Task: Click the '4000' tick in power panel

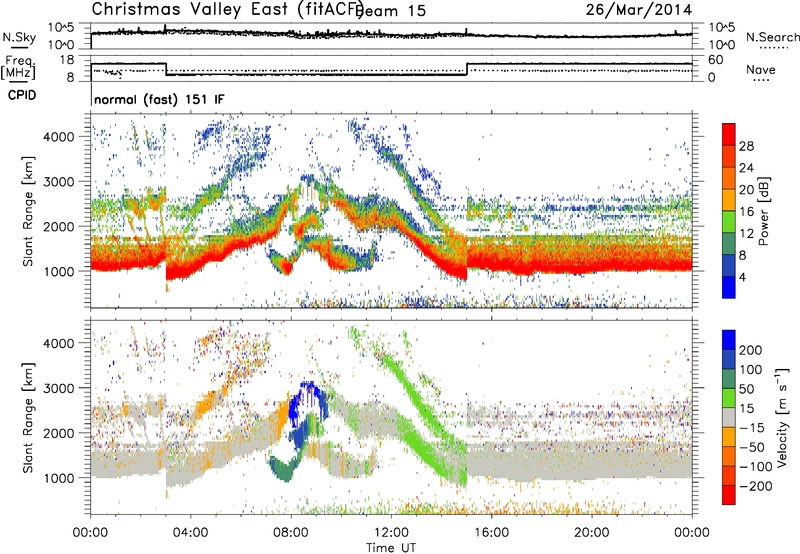Action: (x=58, y=136)
